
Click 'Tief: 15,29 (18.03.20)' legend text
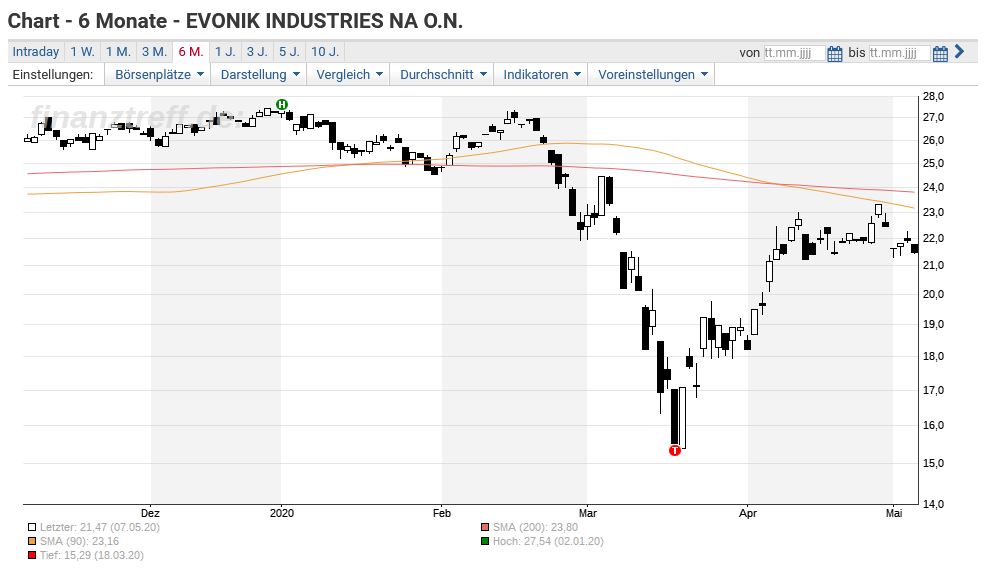pos(91,555)
